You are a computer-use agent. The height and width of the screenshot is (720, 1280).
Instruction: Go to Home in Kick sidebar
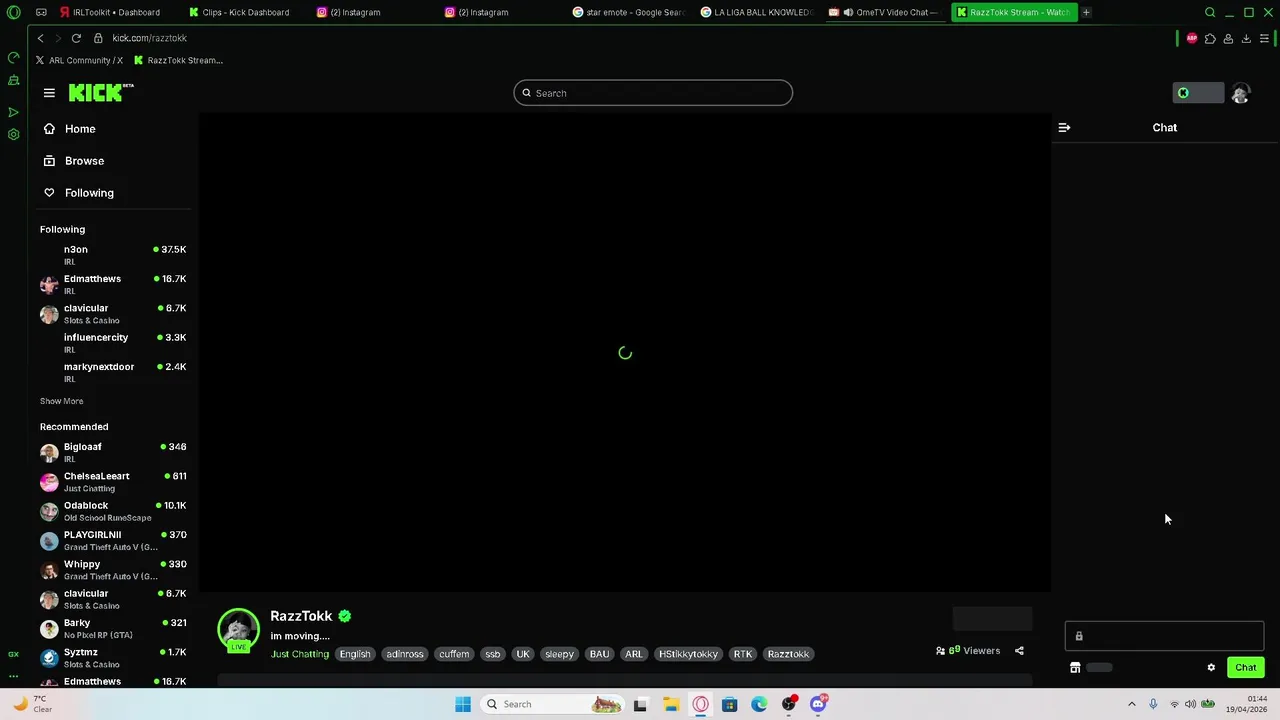pos(80,129)
